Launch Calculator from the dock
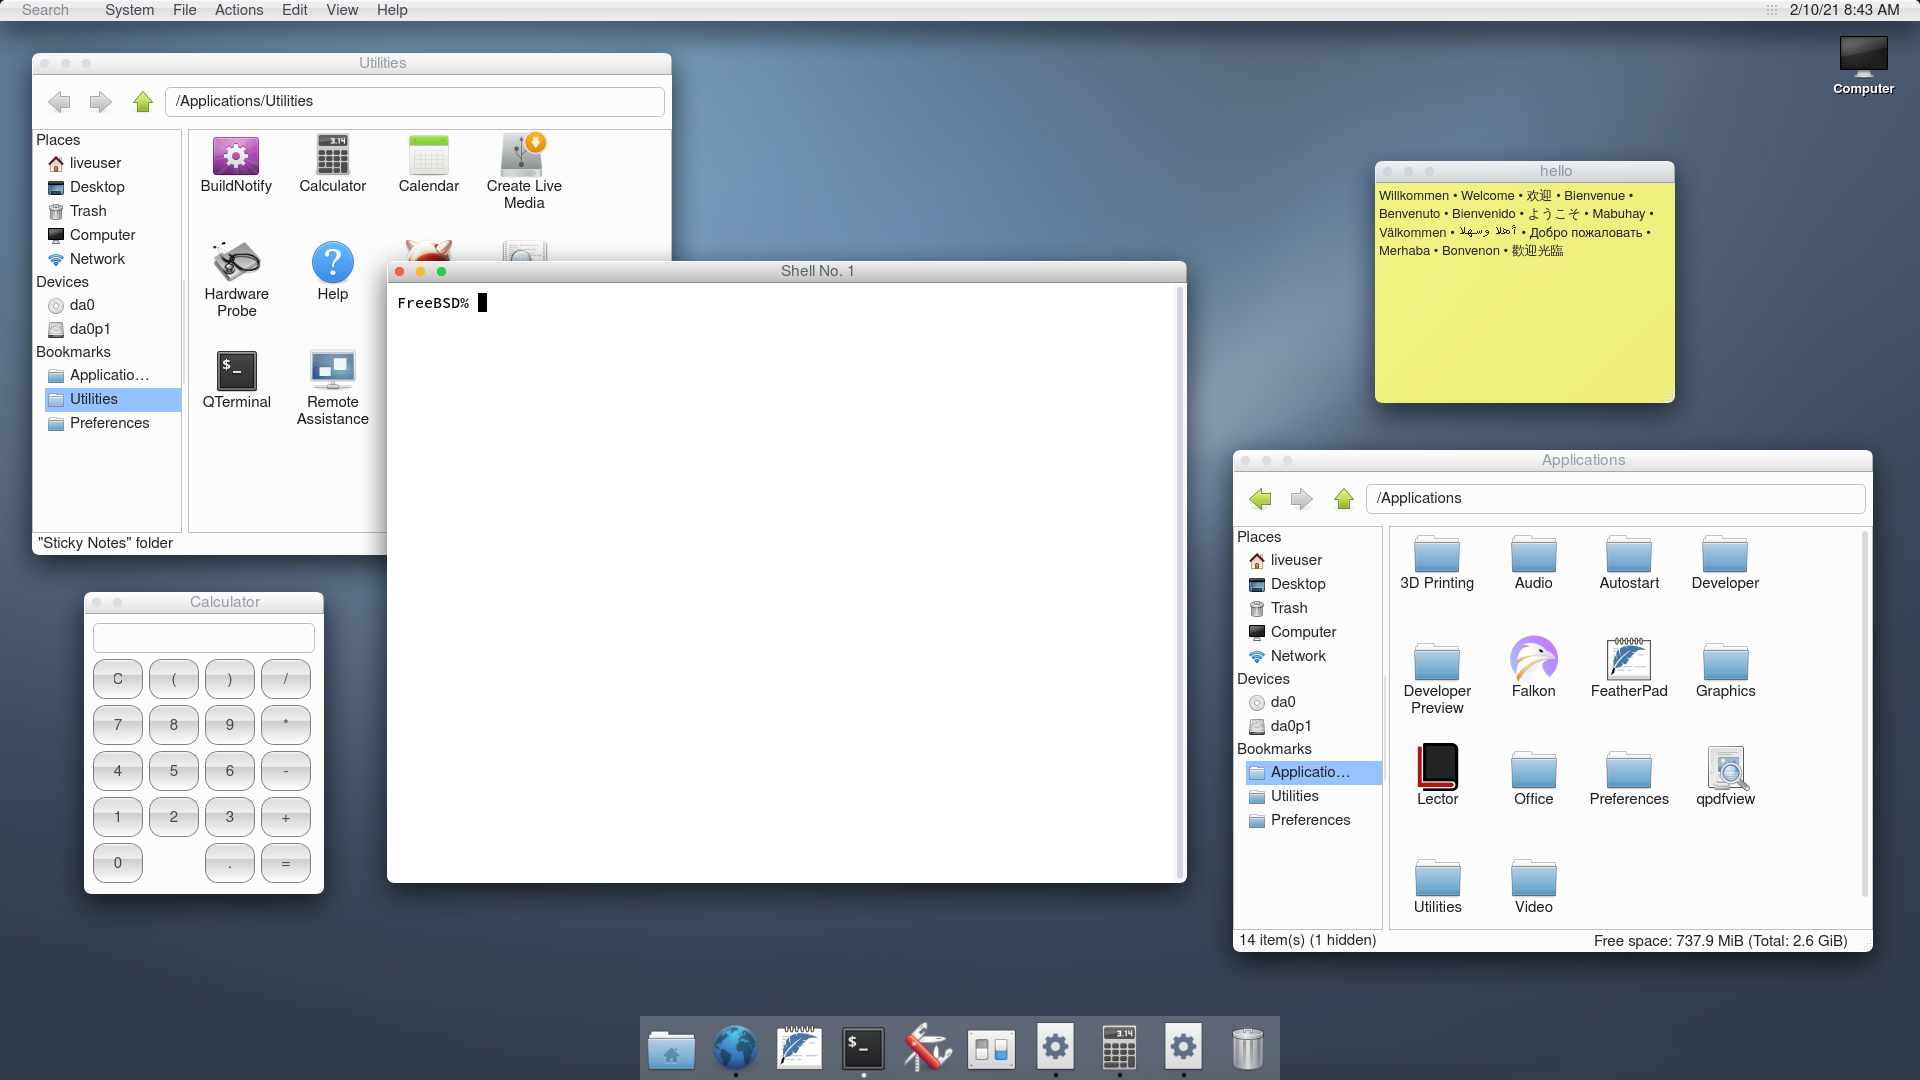 coord(1119,1048)
